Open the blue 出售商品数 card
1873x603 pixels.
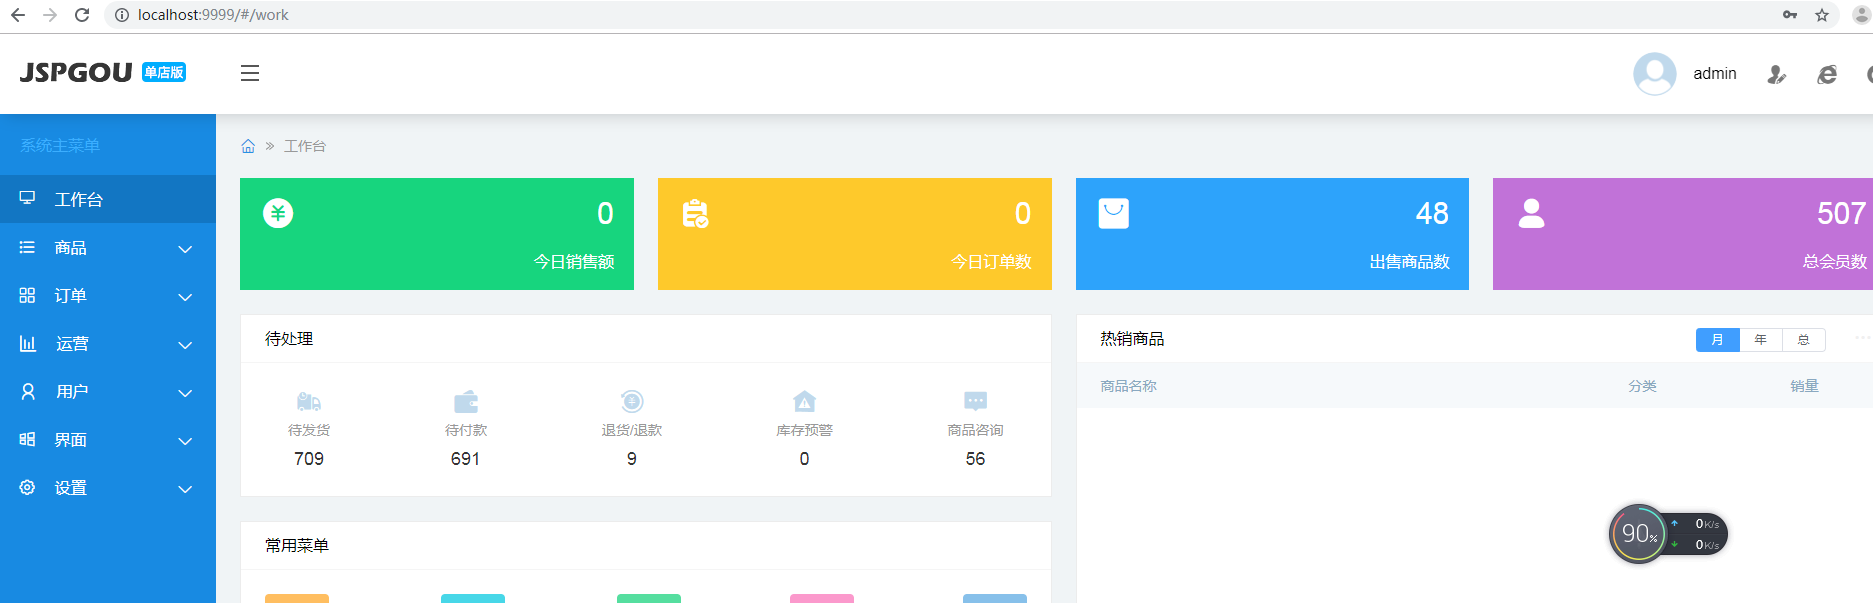click(1272, 234)
